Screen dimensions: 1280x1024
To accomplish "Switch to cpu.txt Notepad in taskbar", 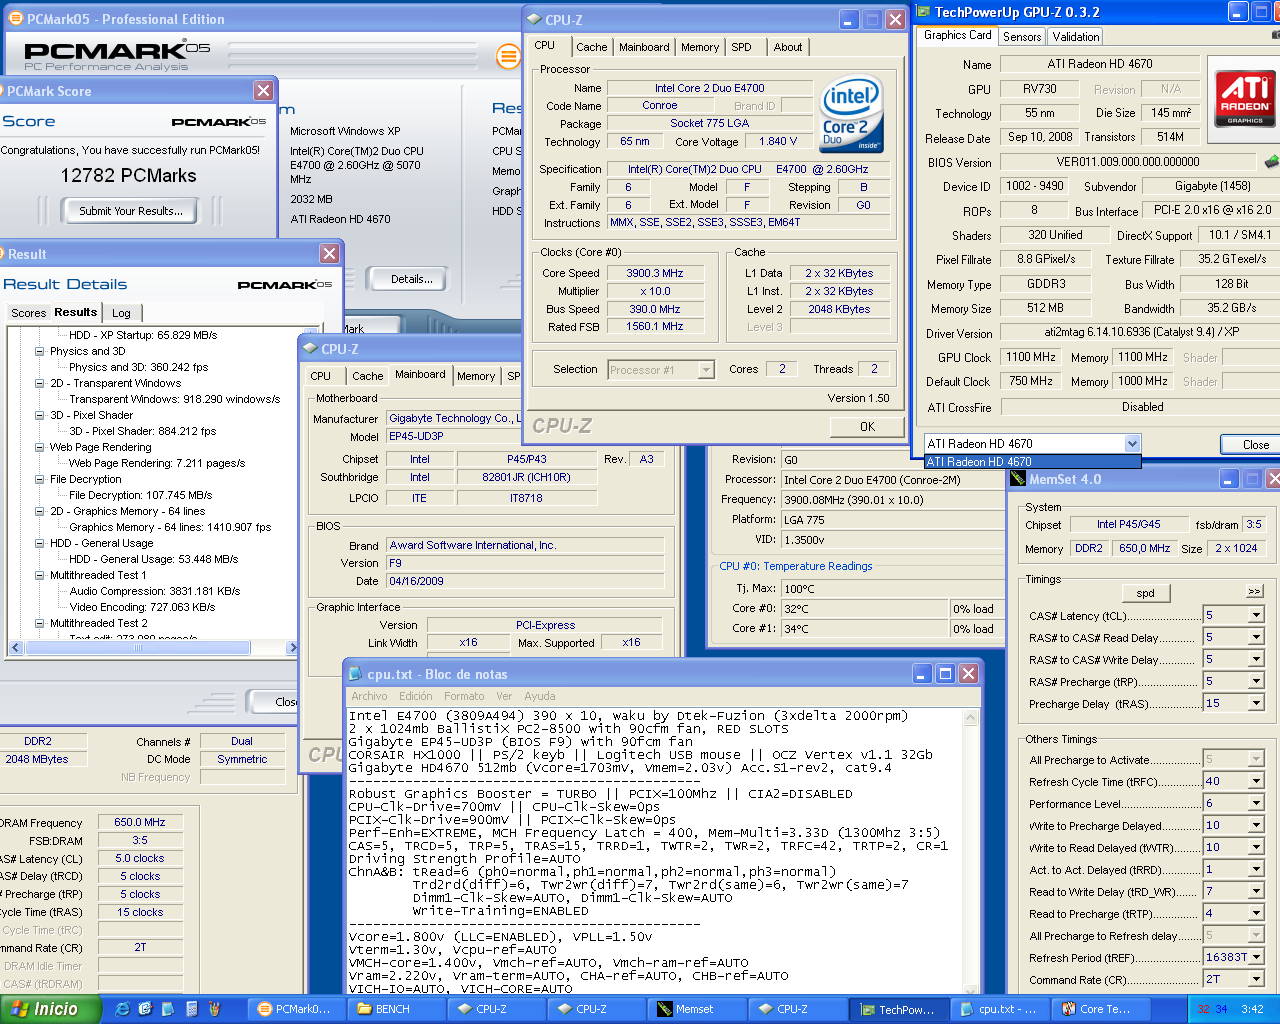I will pos(998,1009).
